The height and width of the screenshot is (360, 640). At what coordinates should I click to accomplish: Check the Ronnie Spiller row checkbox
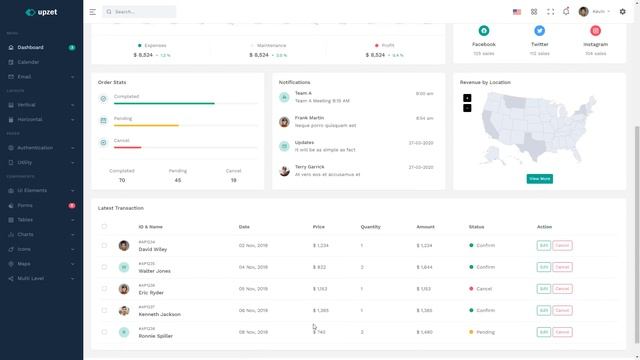(x=104, y=332)
